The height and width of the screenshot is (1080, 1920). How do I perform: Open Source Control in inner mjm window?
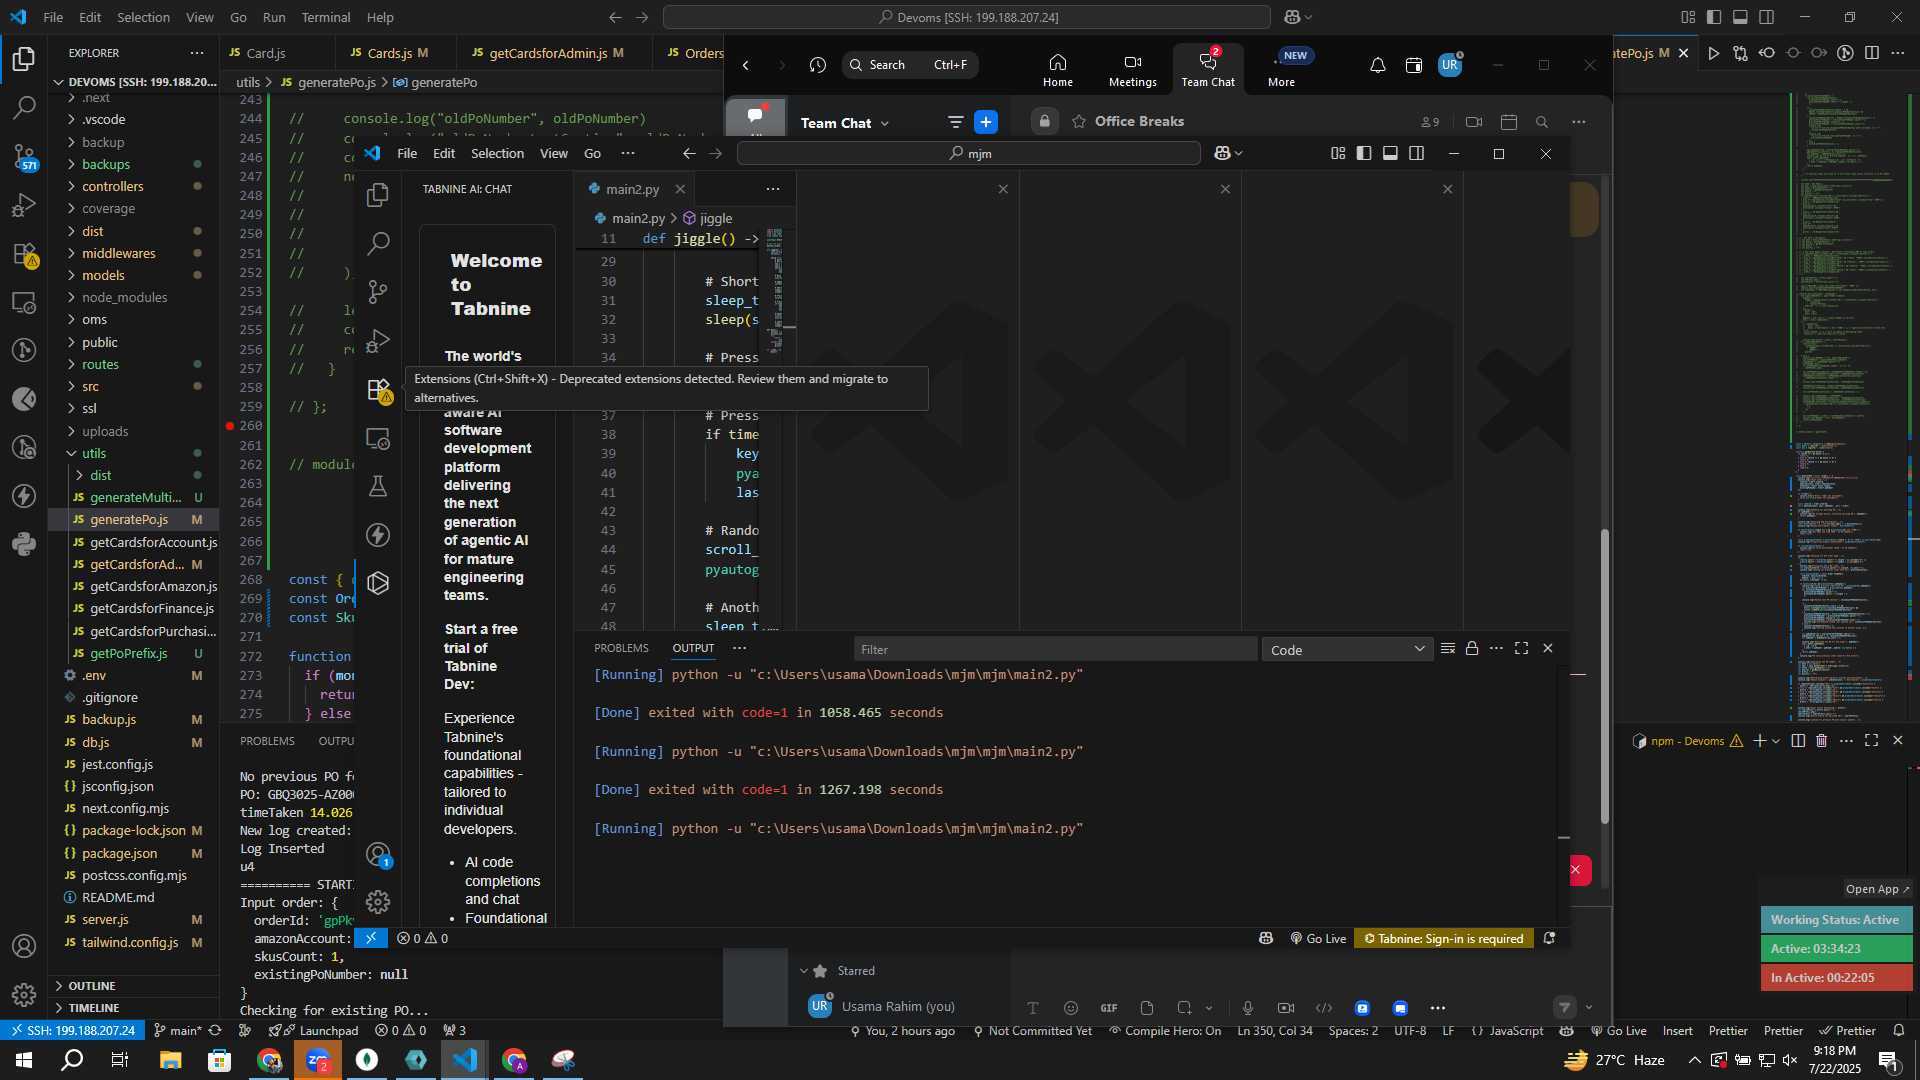378,291
